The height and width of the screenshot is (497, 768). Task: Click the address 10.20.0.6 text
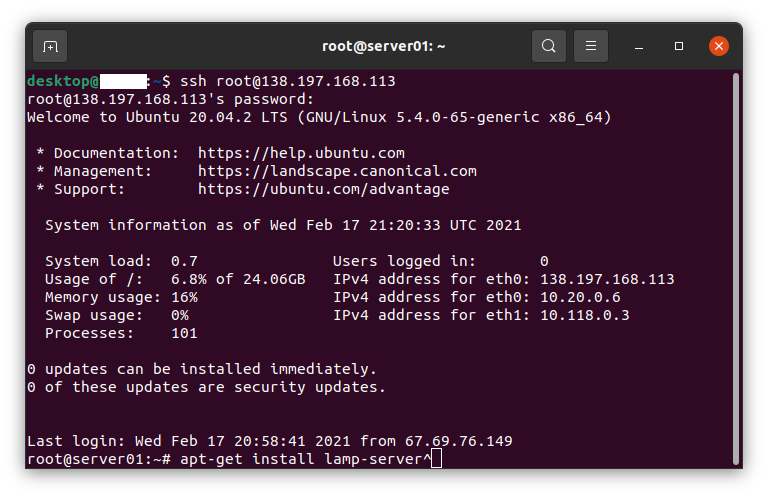click(x=580, y=297)
